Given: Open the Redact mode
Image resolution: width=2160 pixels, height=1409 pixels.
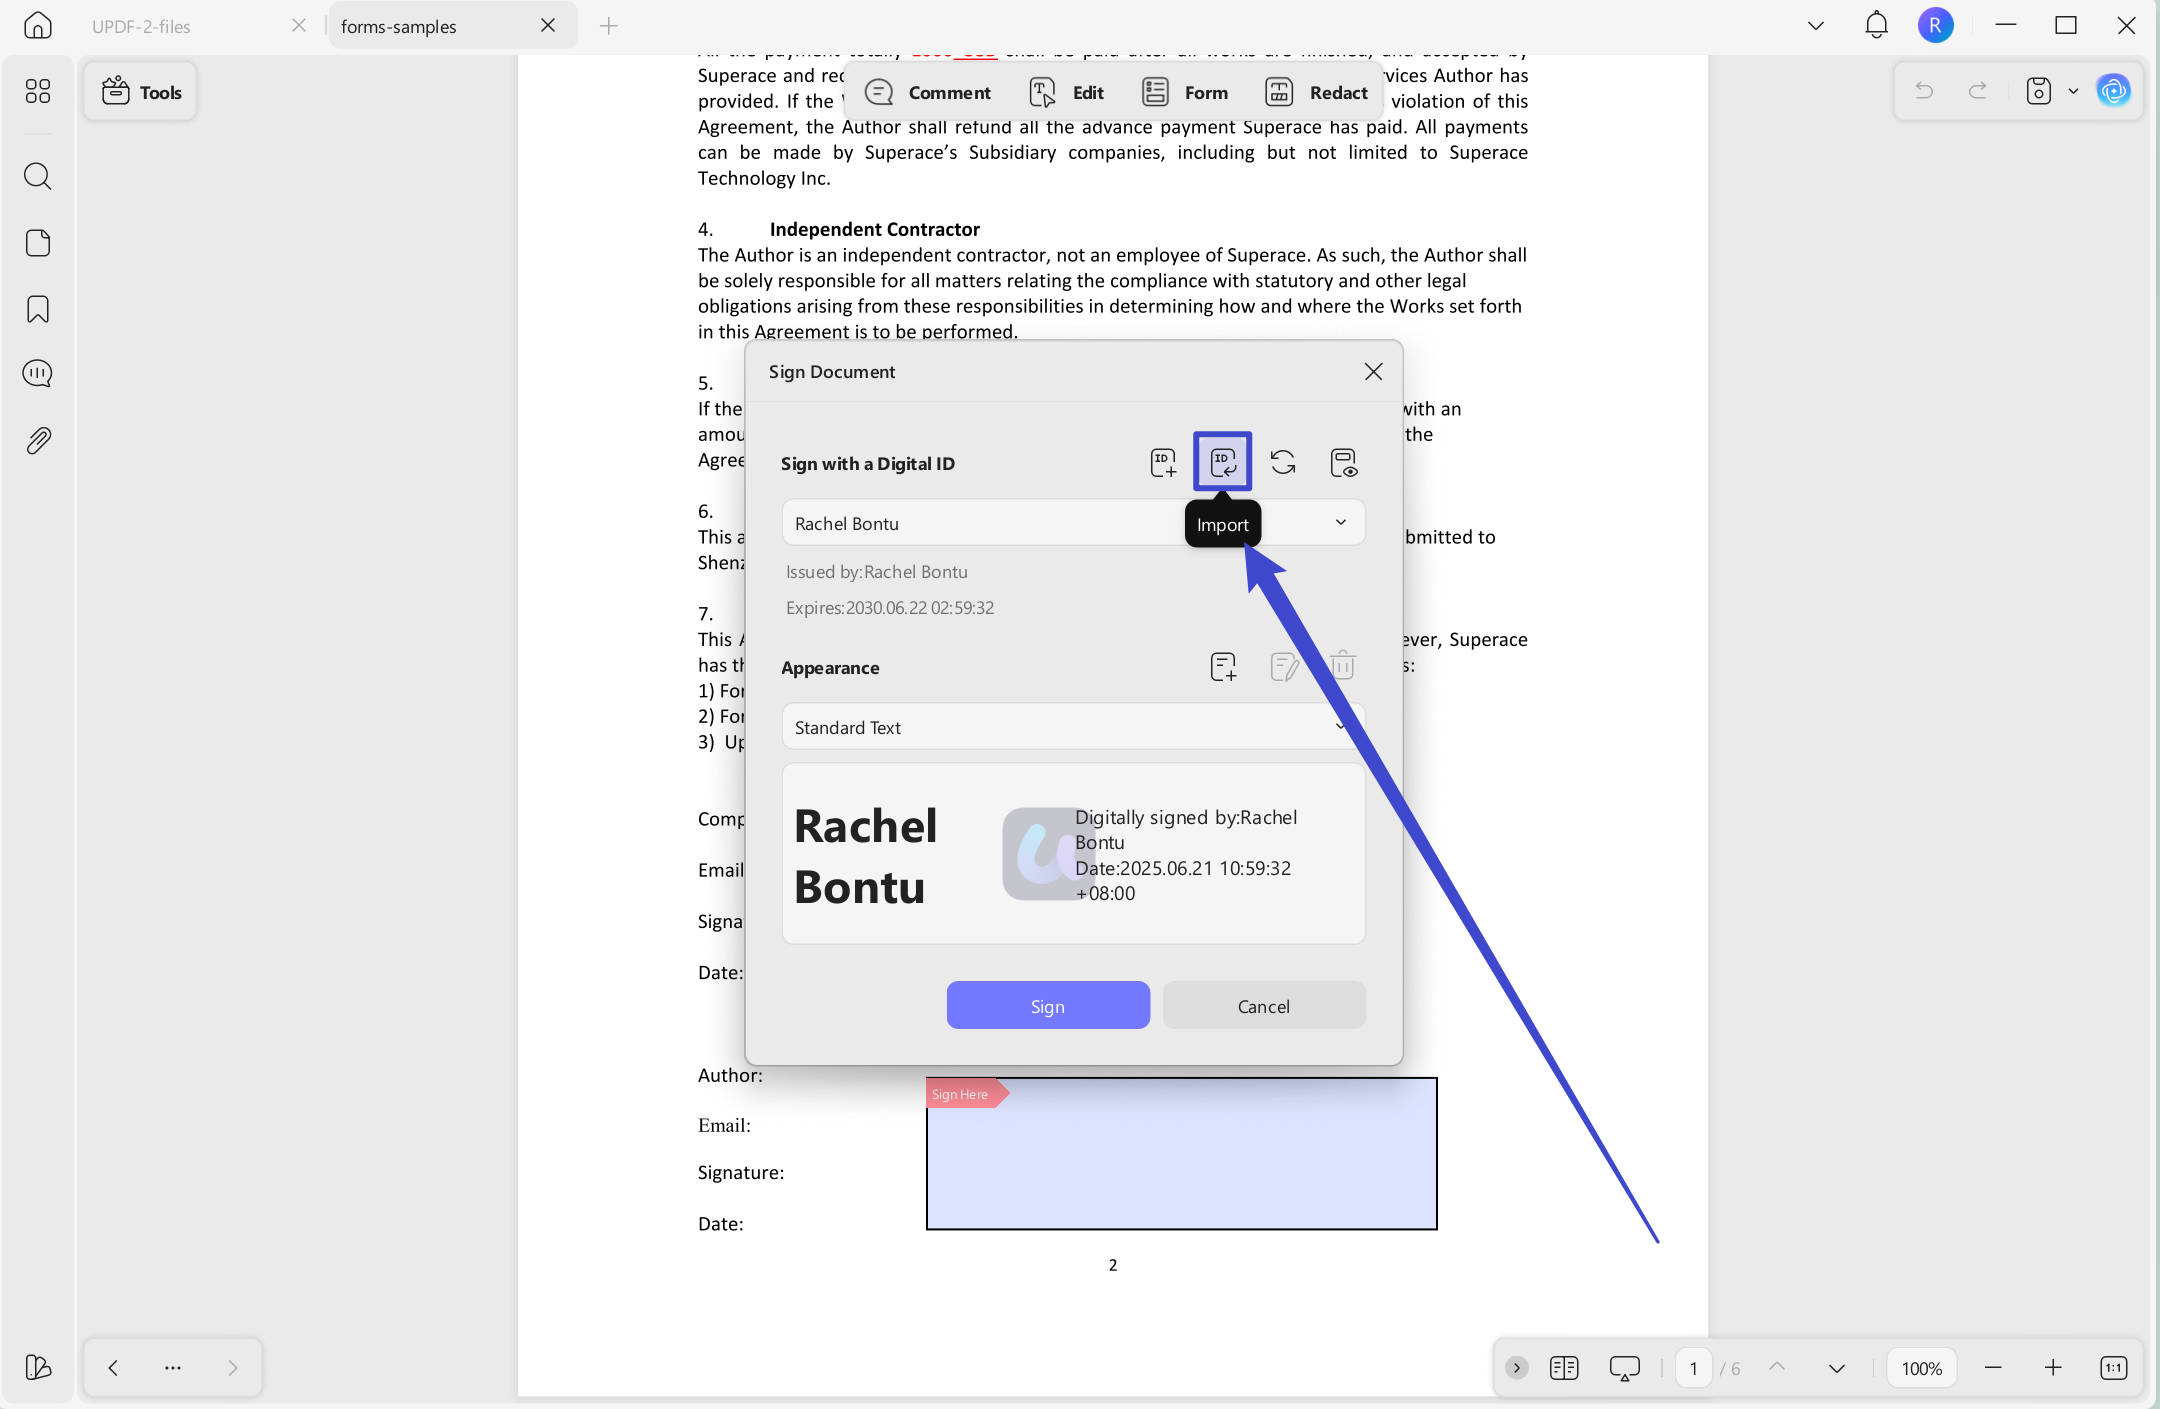Looking at the screenshot, I should point(1316,92).
